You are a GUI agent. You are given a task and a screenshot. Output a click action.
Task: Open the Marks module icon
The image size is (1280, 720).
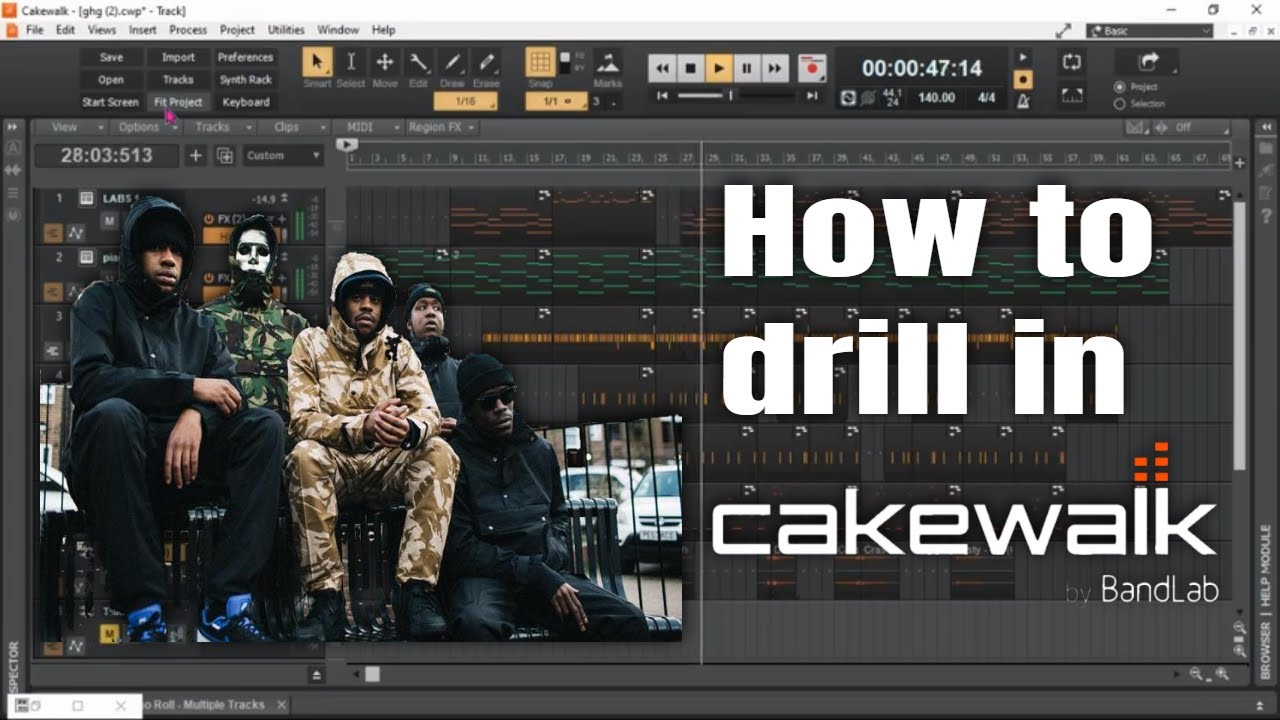(607, 62)
